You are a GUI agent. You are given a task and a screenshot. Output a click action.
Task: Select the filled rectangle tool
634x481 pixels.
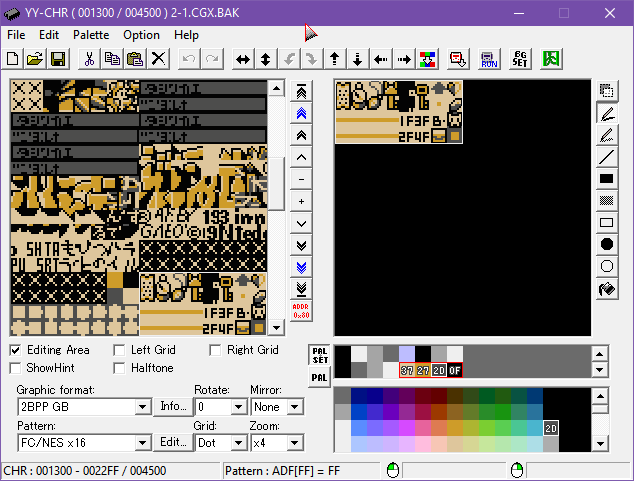pos(606,179)
